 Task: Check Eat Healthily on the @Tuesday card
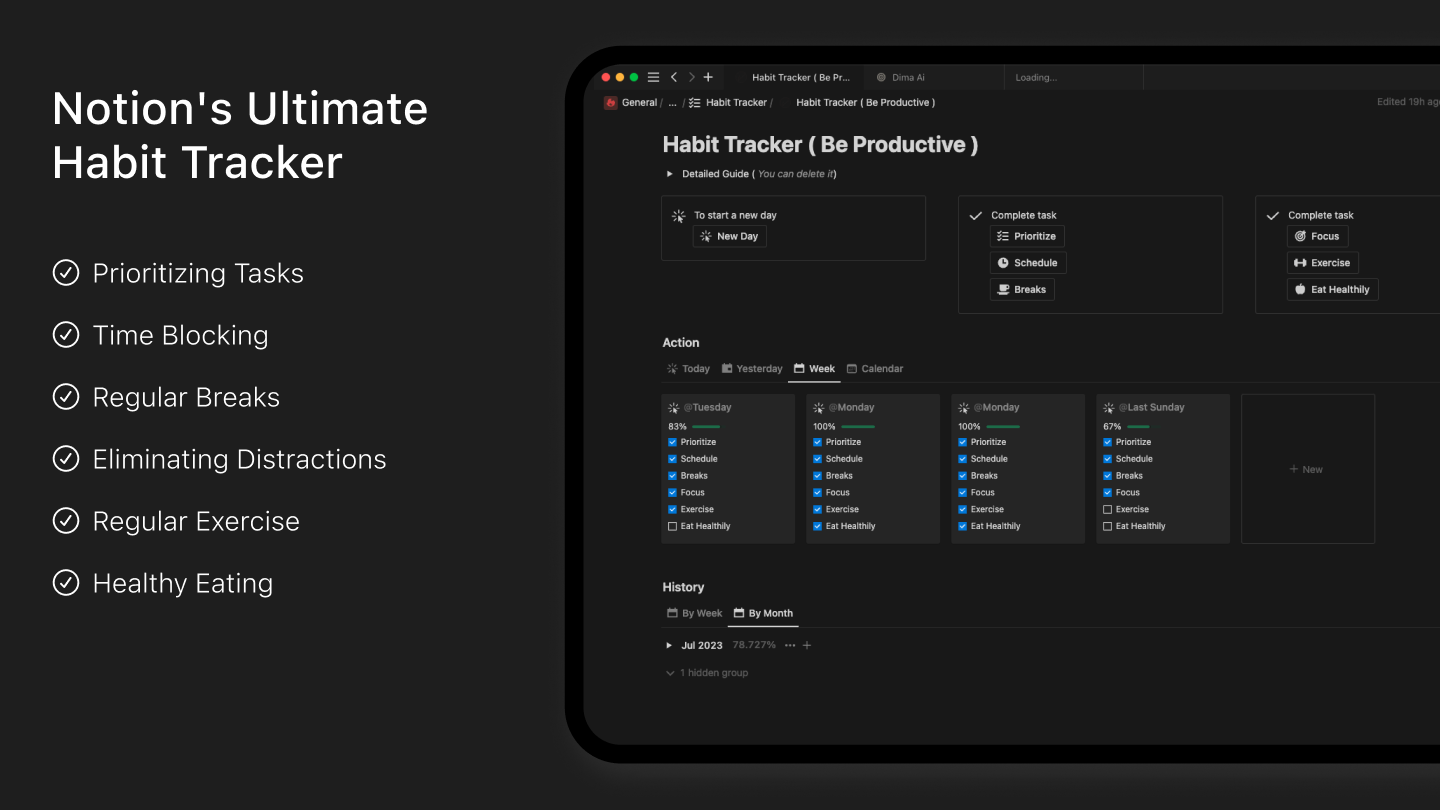coord(673,526)
